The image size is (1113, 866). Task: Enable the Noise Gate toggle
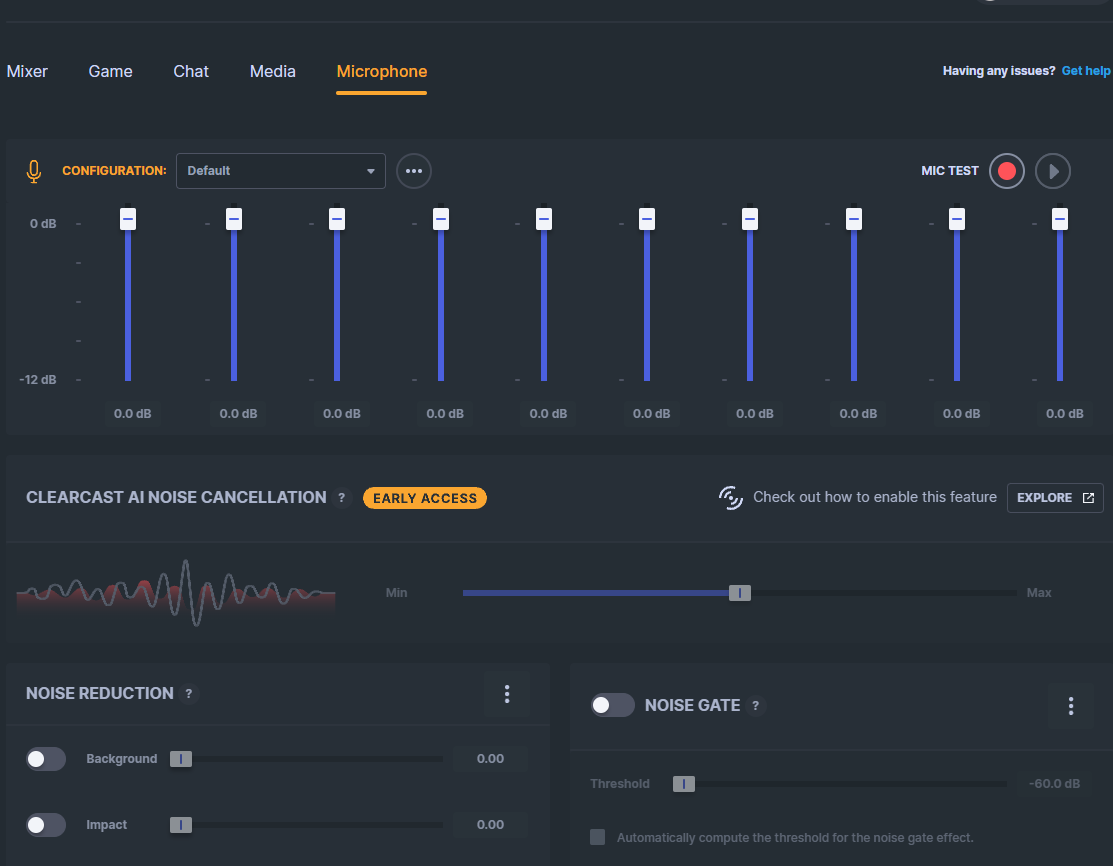(x=613, y=705)
